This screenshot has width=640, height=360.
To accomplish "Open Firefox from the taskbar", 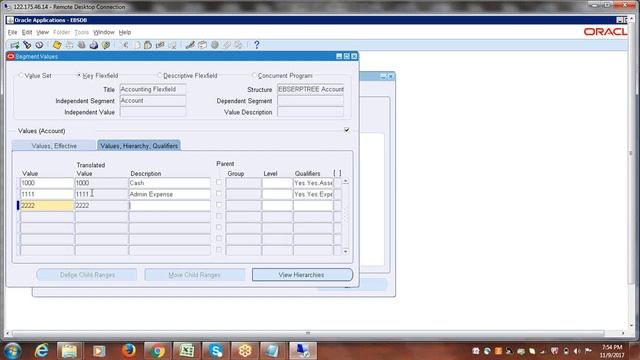I will 129,351.
